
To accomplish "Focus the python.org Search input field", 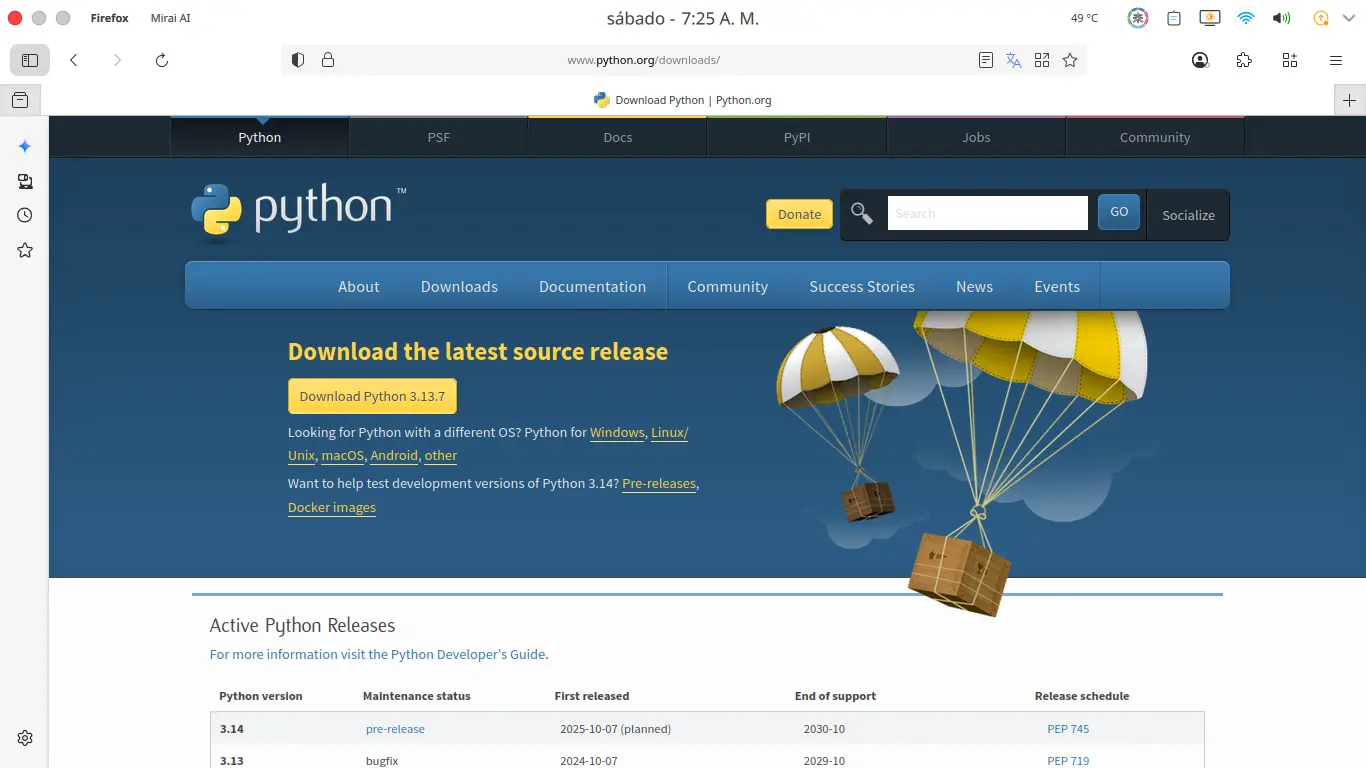I will click(987, 213).
